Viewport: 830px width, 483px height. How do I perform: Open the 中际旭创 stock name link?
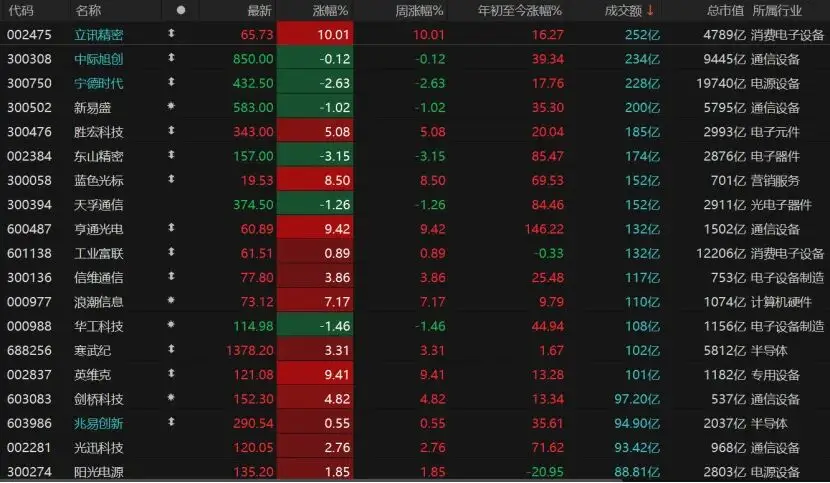pyautogui.click(x=100, y=58)
